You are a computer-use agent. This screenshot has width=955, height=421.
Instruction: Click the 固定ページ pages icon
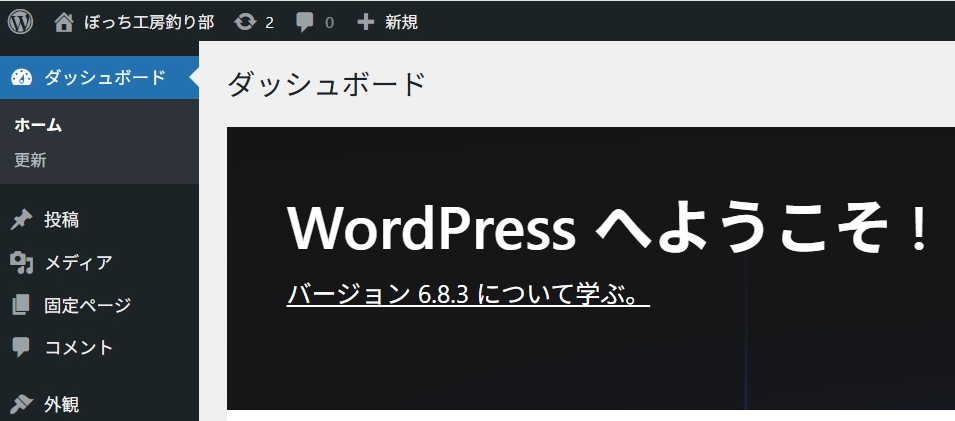22,305
